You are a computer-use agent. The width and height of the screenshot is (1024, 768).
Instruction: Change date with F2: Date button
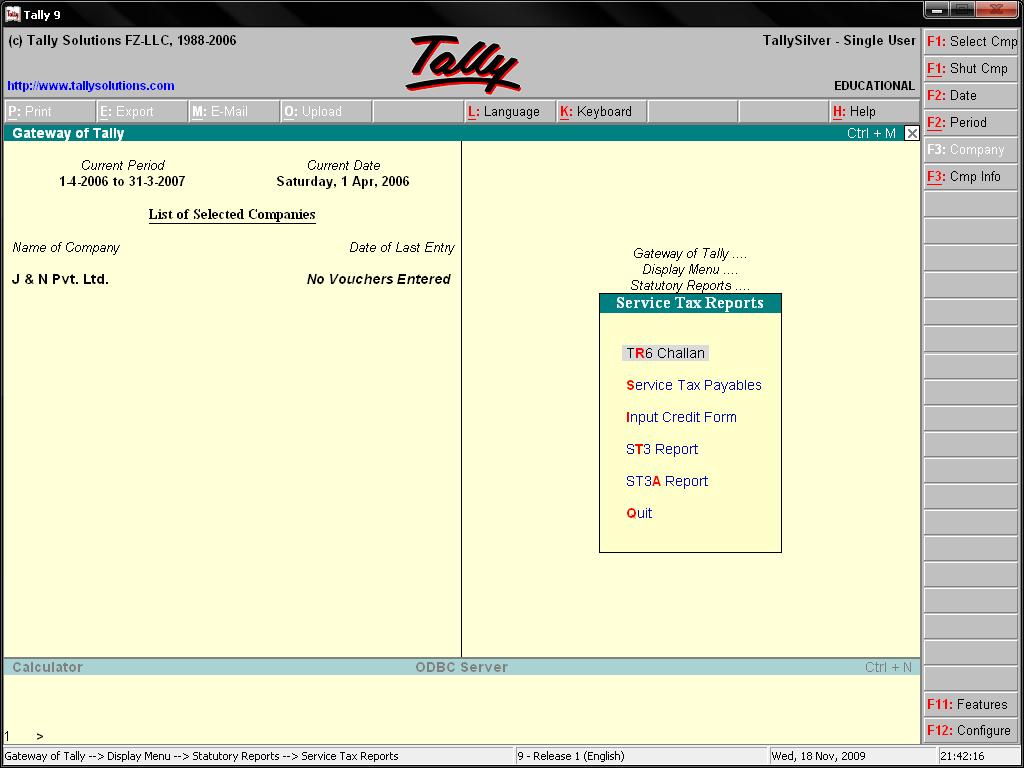coord(971,95)
